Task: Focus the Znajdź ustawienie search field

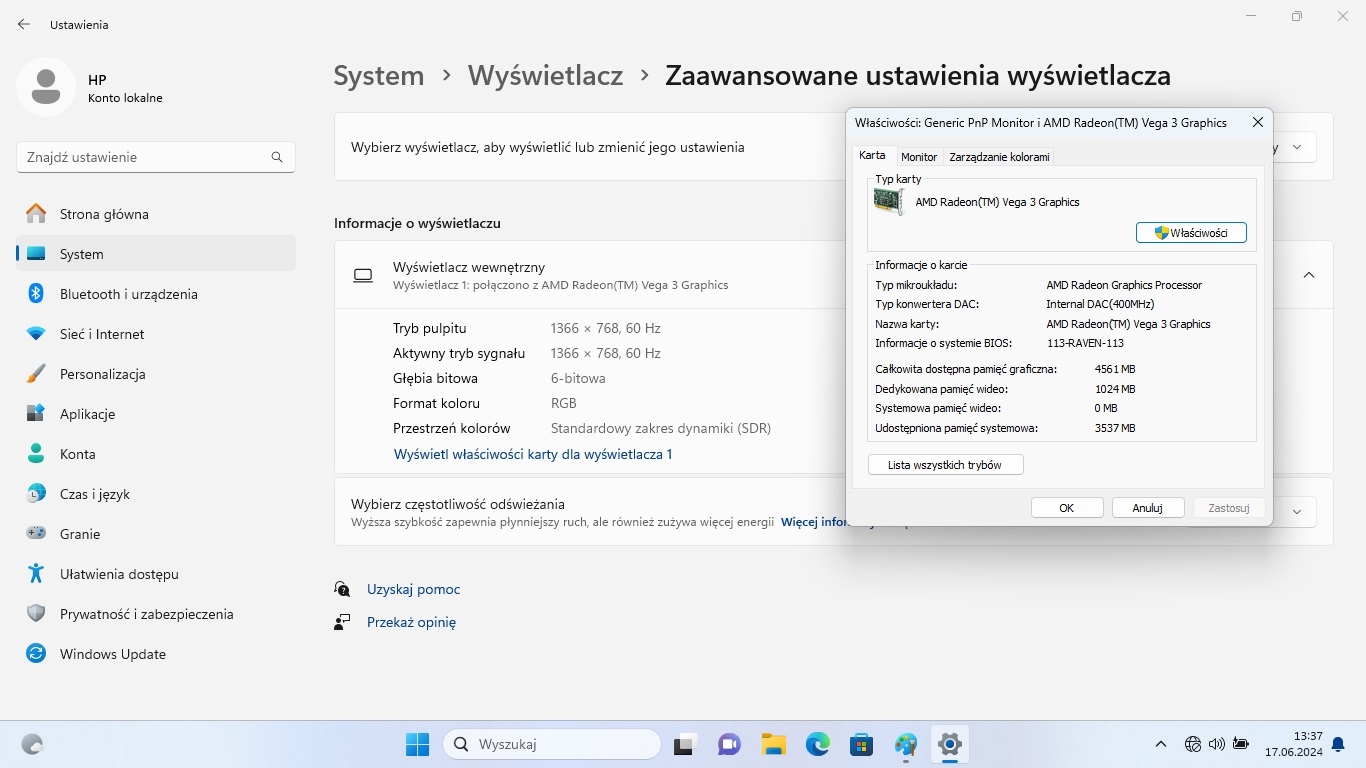Action: coord(156,157)
